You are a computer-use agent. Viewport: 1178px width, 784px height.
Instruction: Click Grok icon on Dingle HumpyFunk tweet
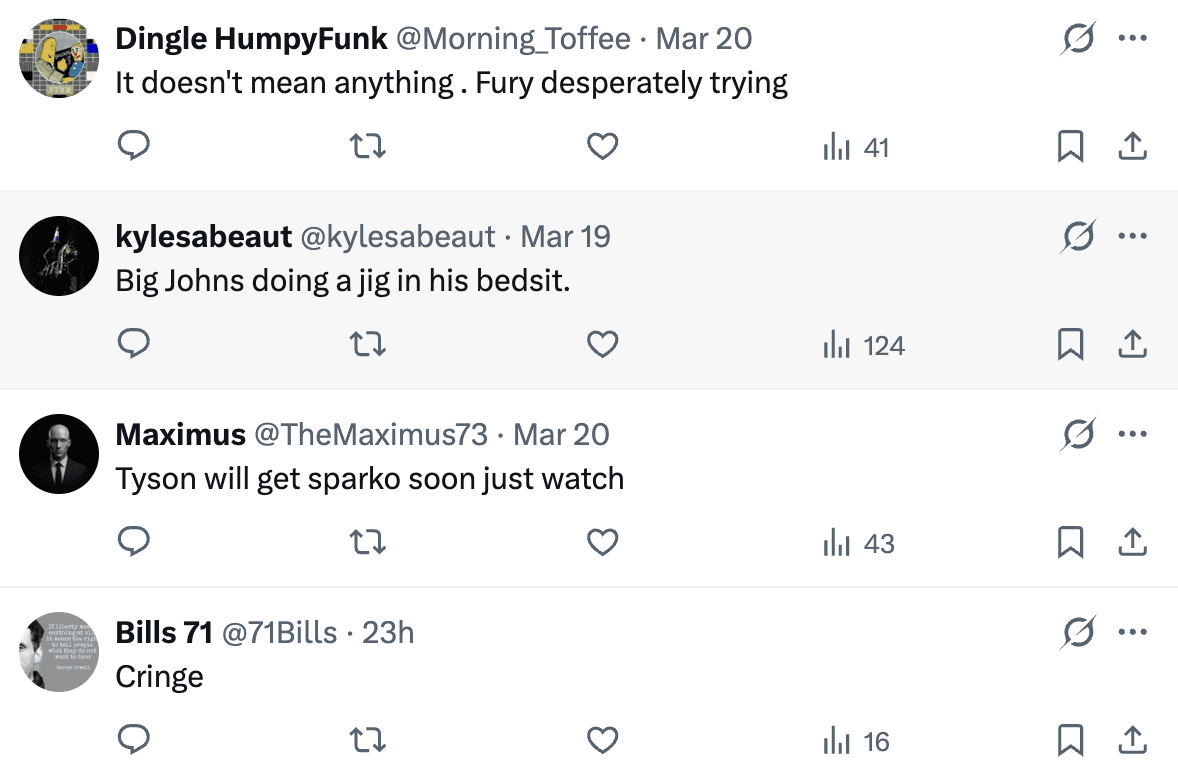[x=1078, y=39]
